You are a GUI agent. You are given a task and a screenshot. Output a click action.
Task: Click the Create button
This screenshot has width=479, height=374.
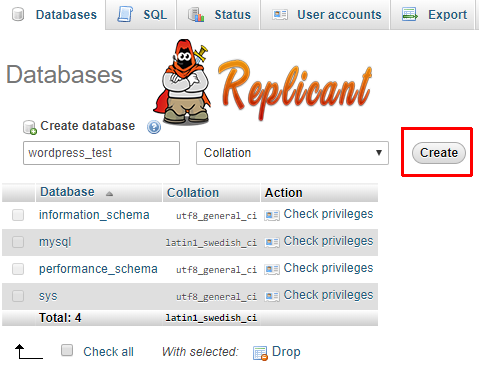tap(439, 153)
